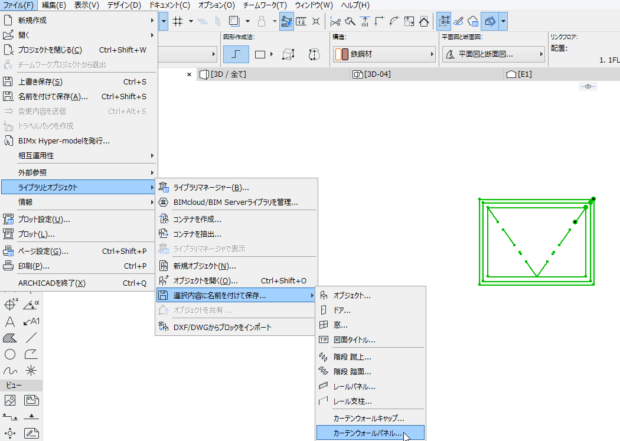Open the ドキュメント(C) menu
This screenshot has height=441, width=620.
click(169, 5)
